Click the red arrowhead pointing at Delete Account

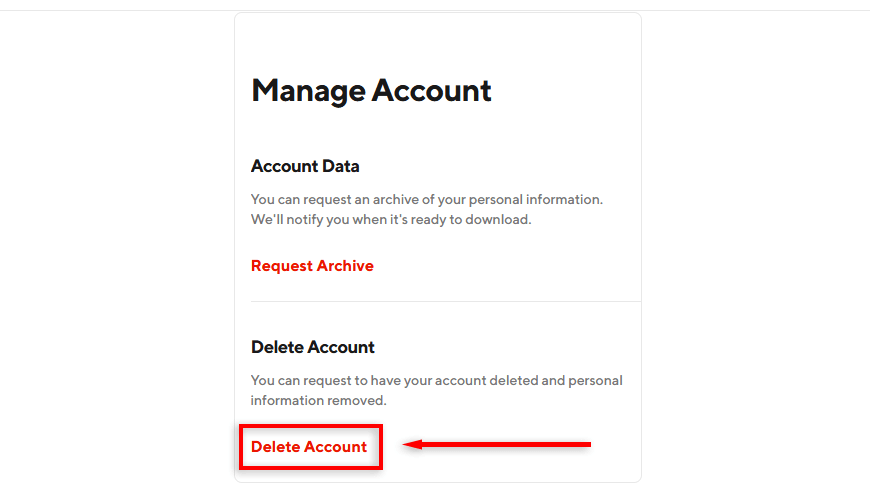click(x=412, y=444)
